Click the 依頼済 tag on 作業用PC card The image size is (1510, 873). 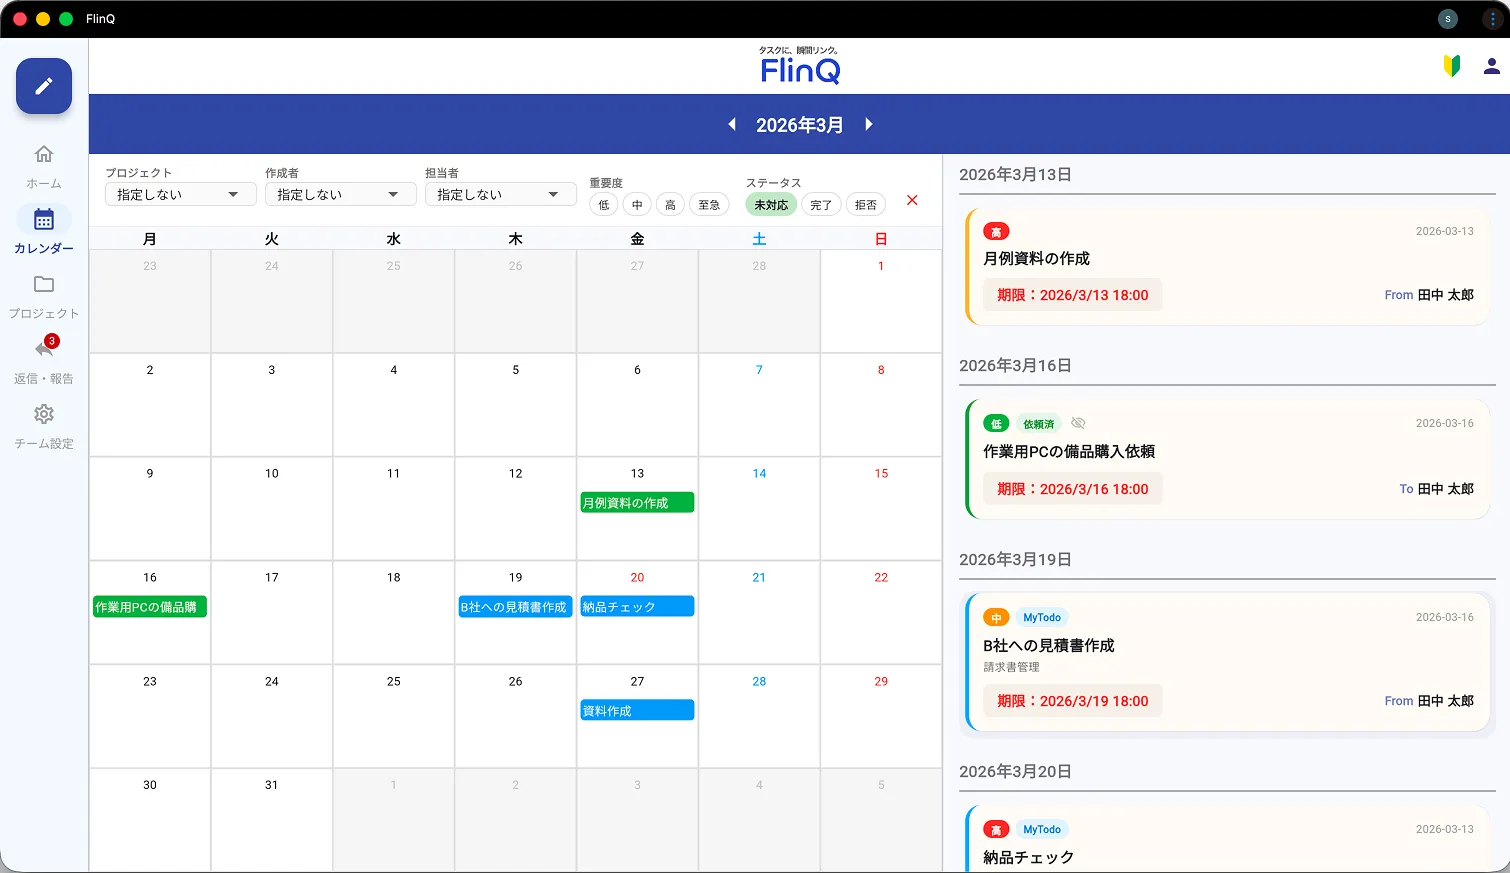(1039, 424)
